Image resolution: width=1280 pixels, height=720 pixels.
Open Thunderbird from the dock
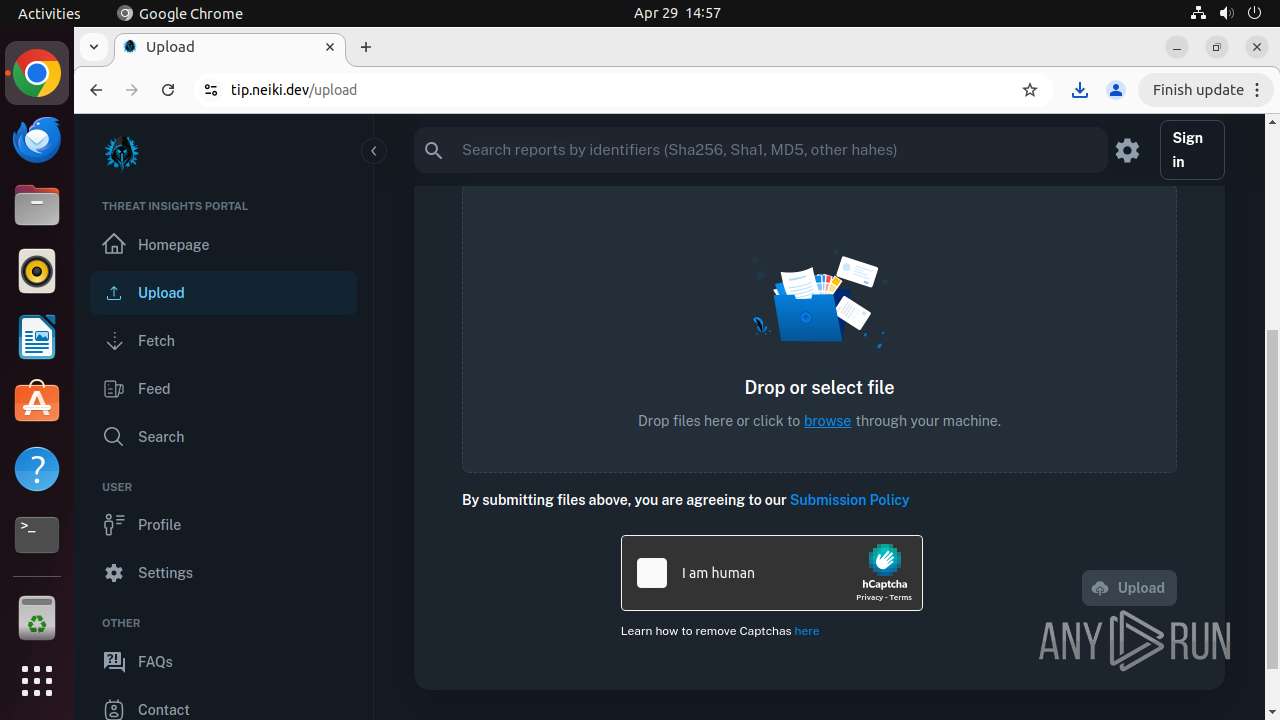pos(37,140)
